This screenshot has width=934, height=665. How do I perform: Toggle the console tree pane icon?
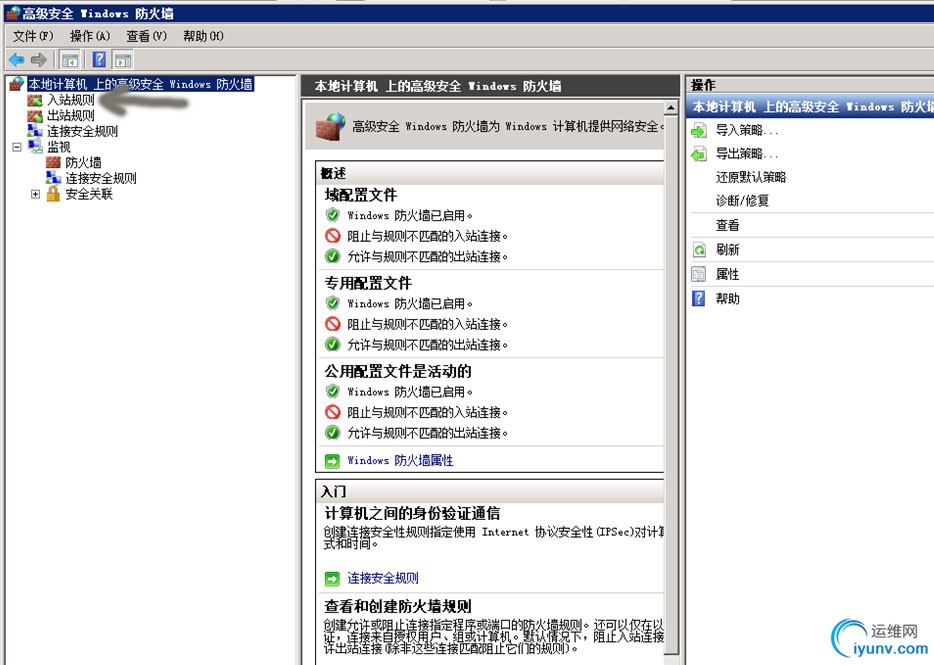tap(70, 60)
